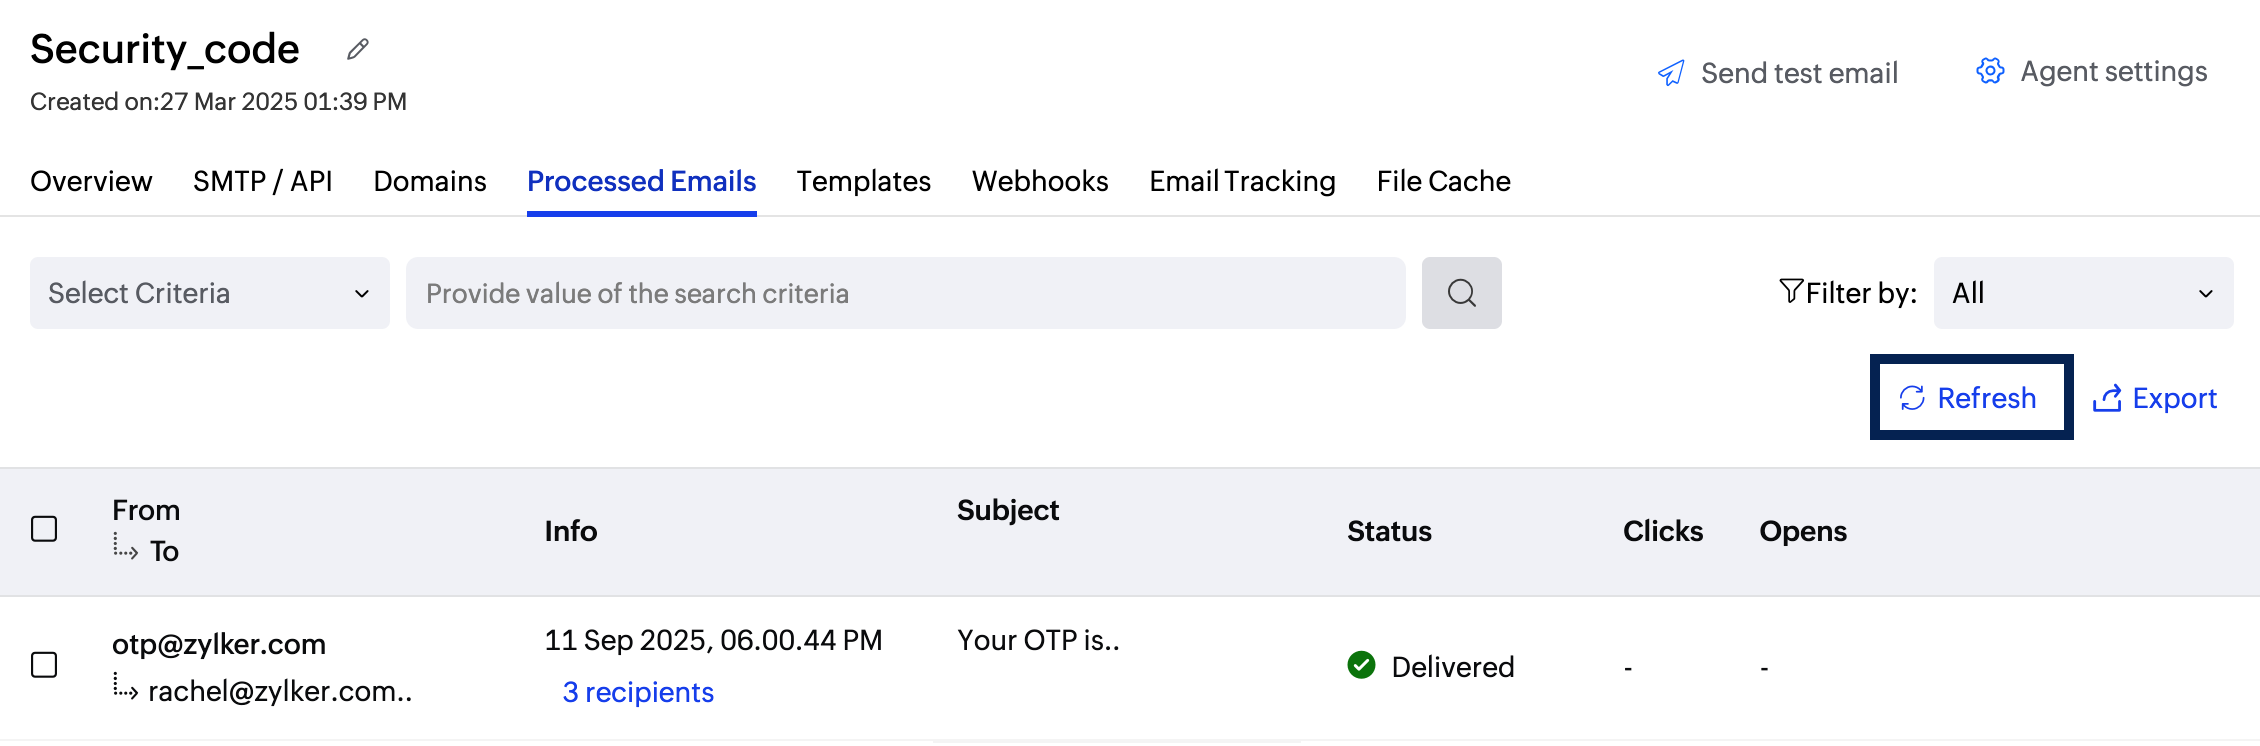Click the Export button label
The height and width of the screenshot is (746, 2260).
click(2174, 398)
